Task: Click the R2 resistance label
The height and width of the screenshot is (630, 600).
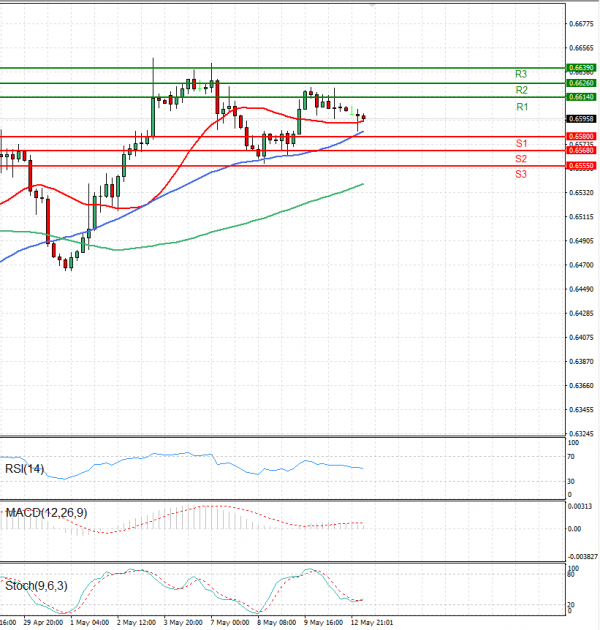Action: pos(521,90)
